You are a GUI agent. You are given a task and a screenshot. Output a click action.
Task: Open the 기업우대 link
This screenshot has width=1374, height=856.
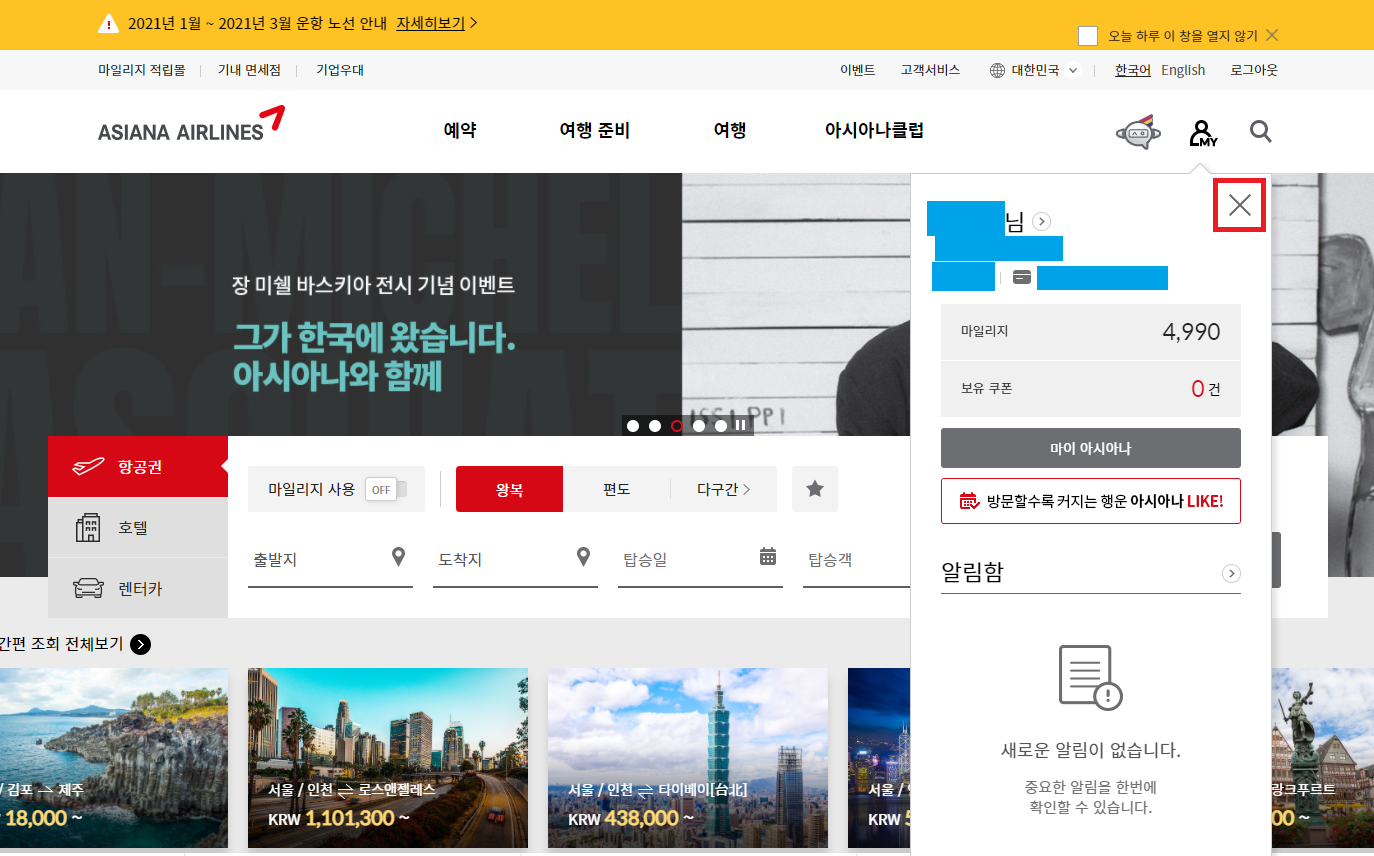340,70
